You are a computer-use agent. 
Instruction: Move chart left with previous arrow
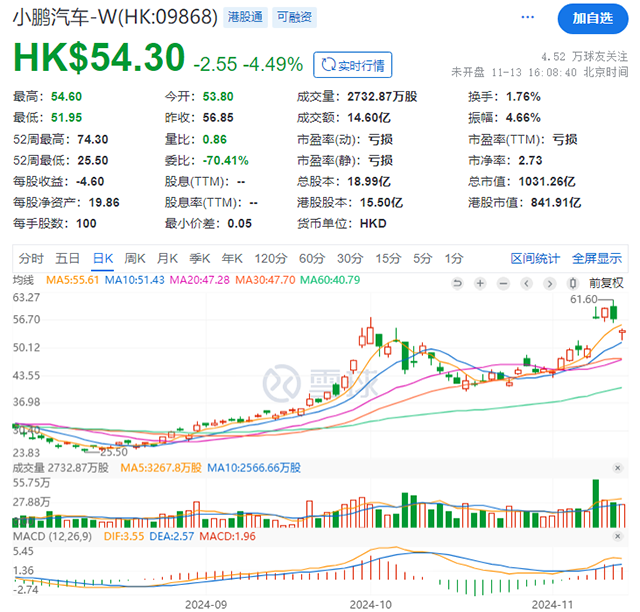click(527, 283)
